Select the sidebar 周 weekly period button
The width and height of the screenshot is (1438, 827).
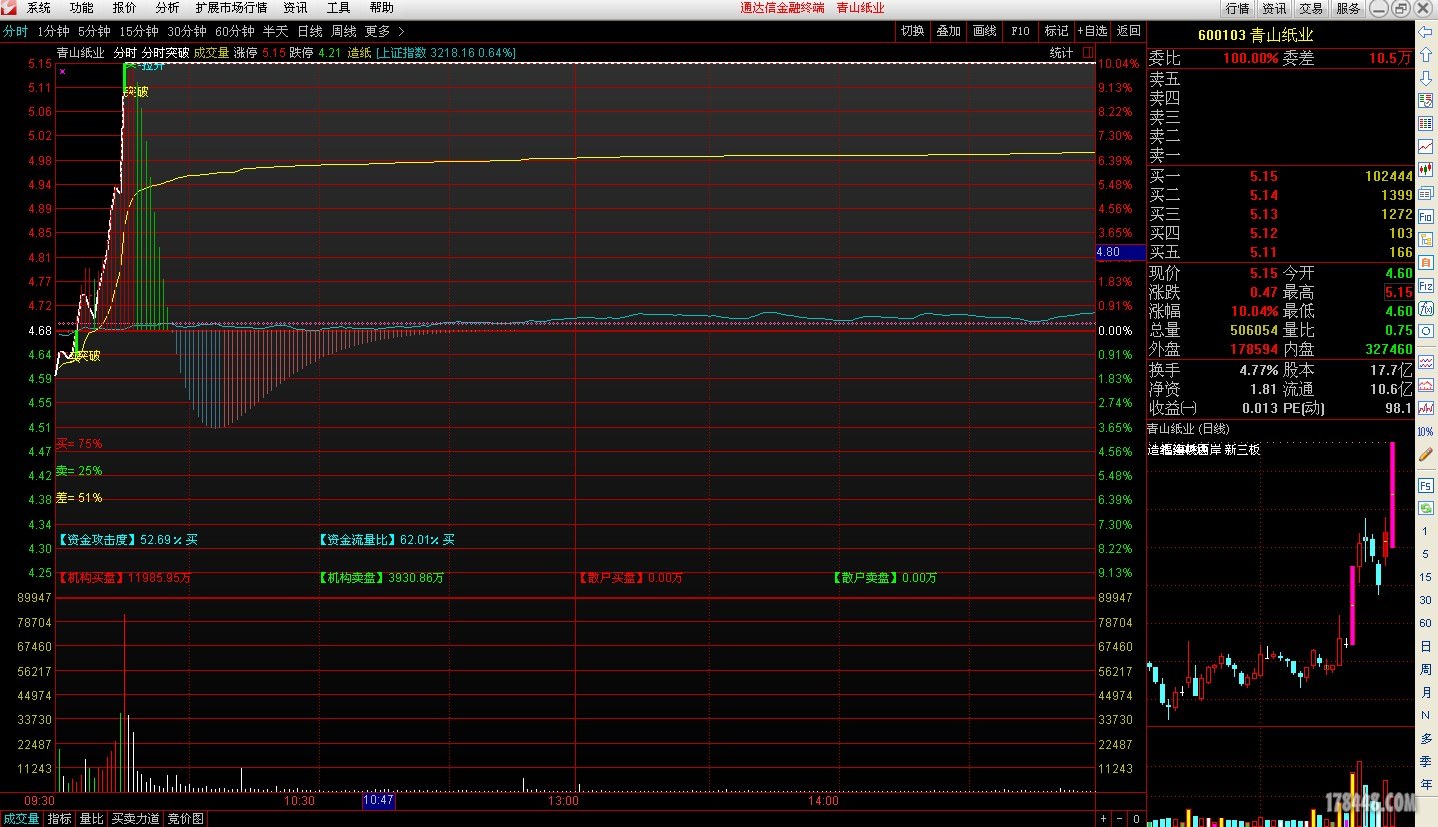tap(1426, 669)
